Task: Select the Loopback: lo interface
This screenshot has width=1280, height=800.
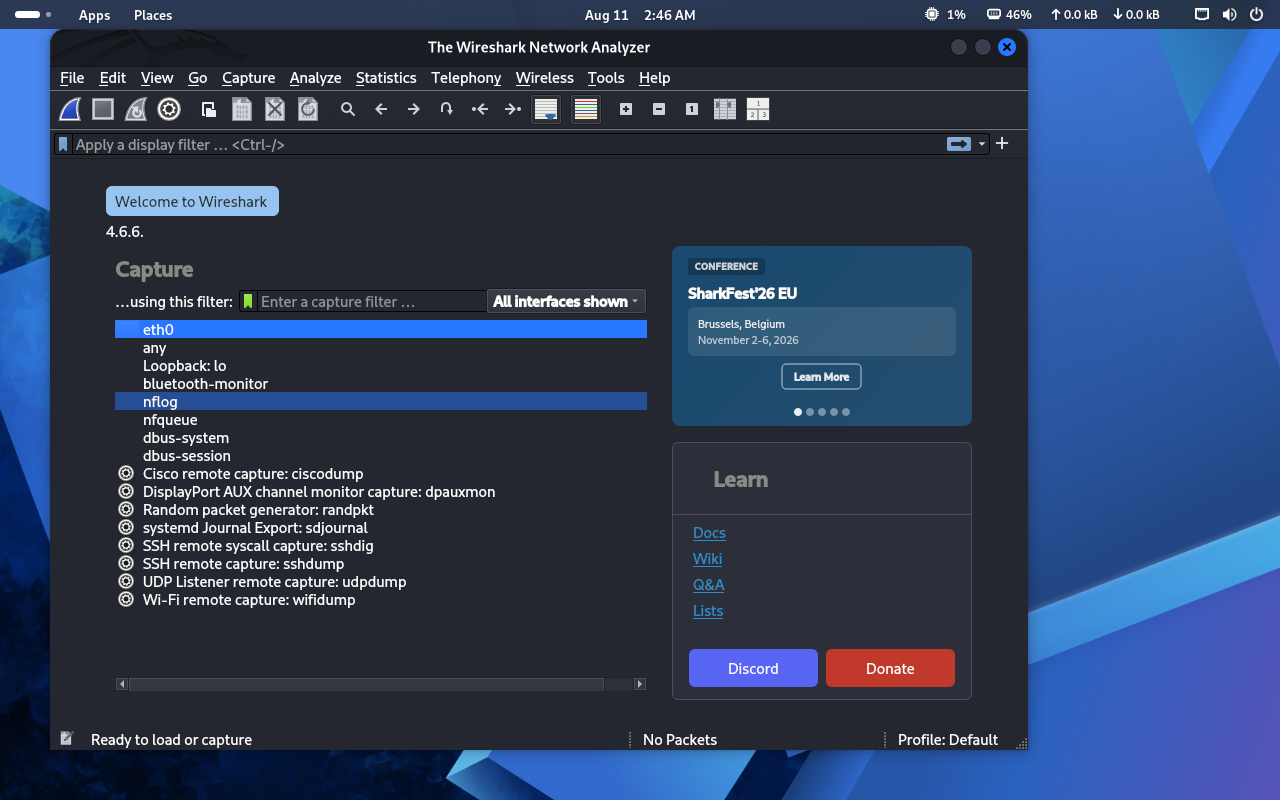Action: (x=381, y=365)
